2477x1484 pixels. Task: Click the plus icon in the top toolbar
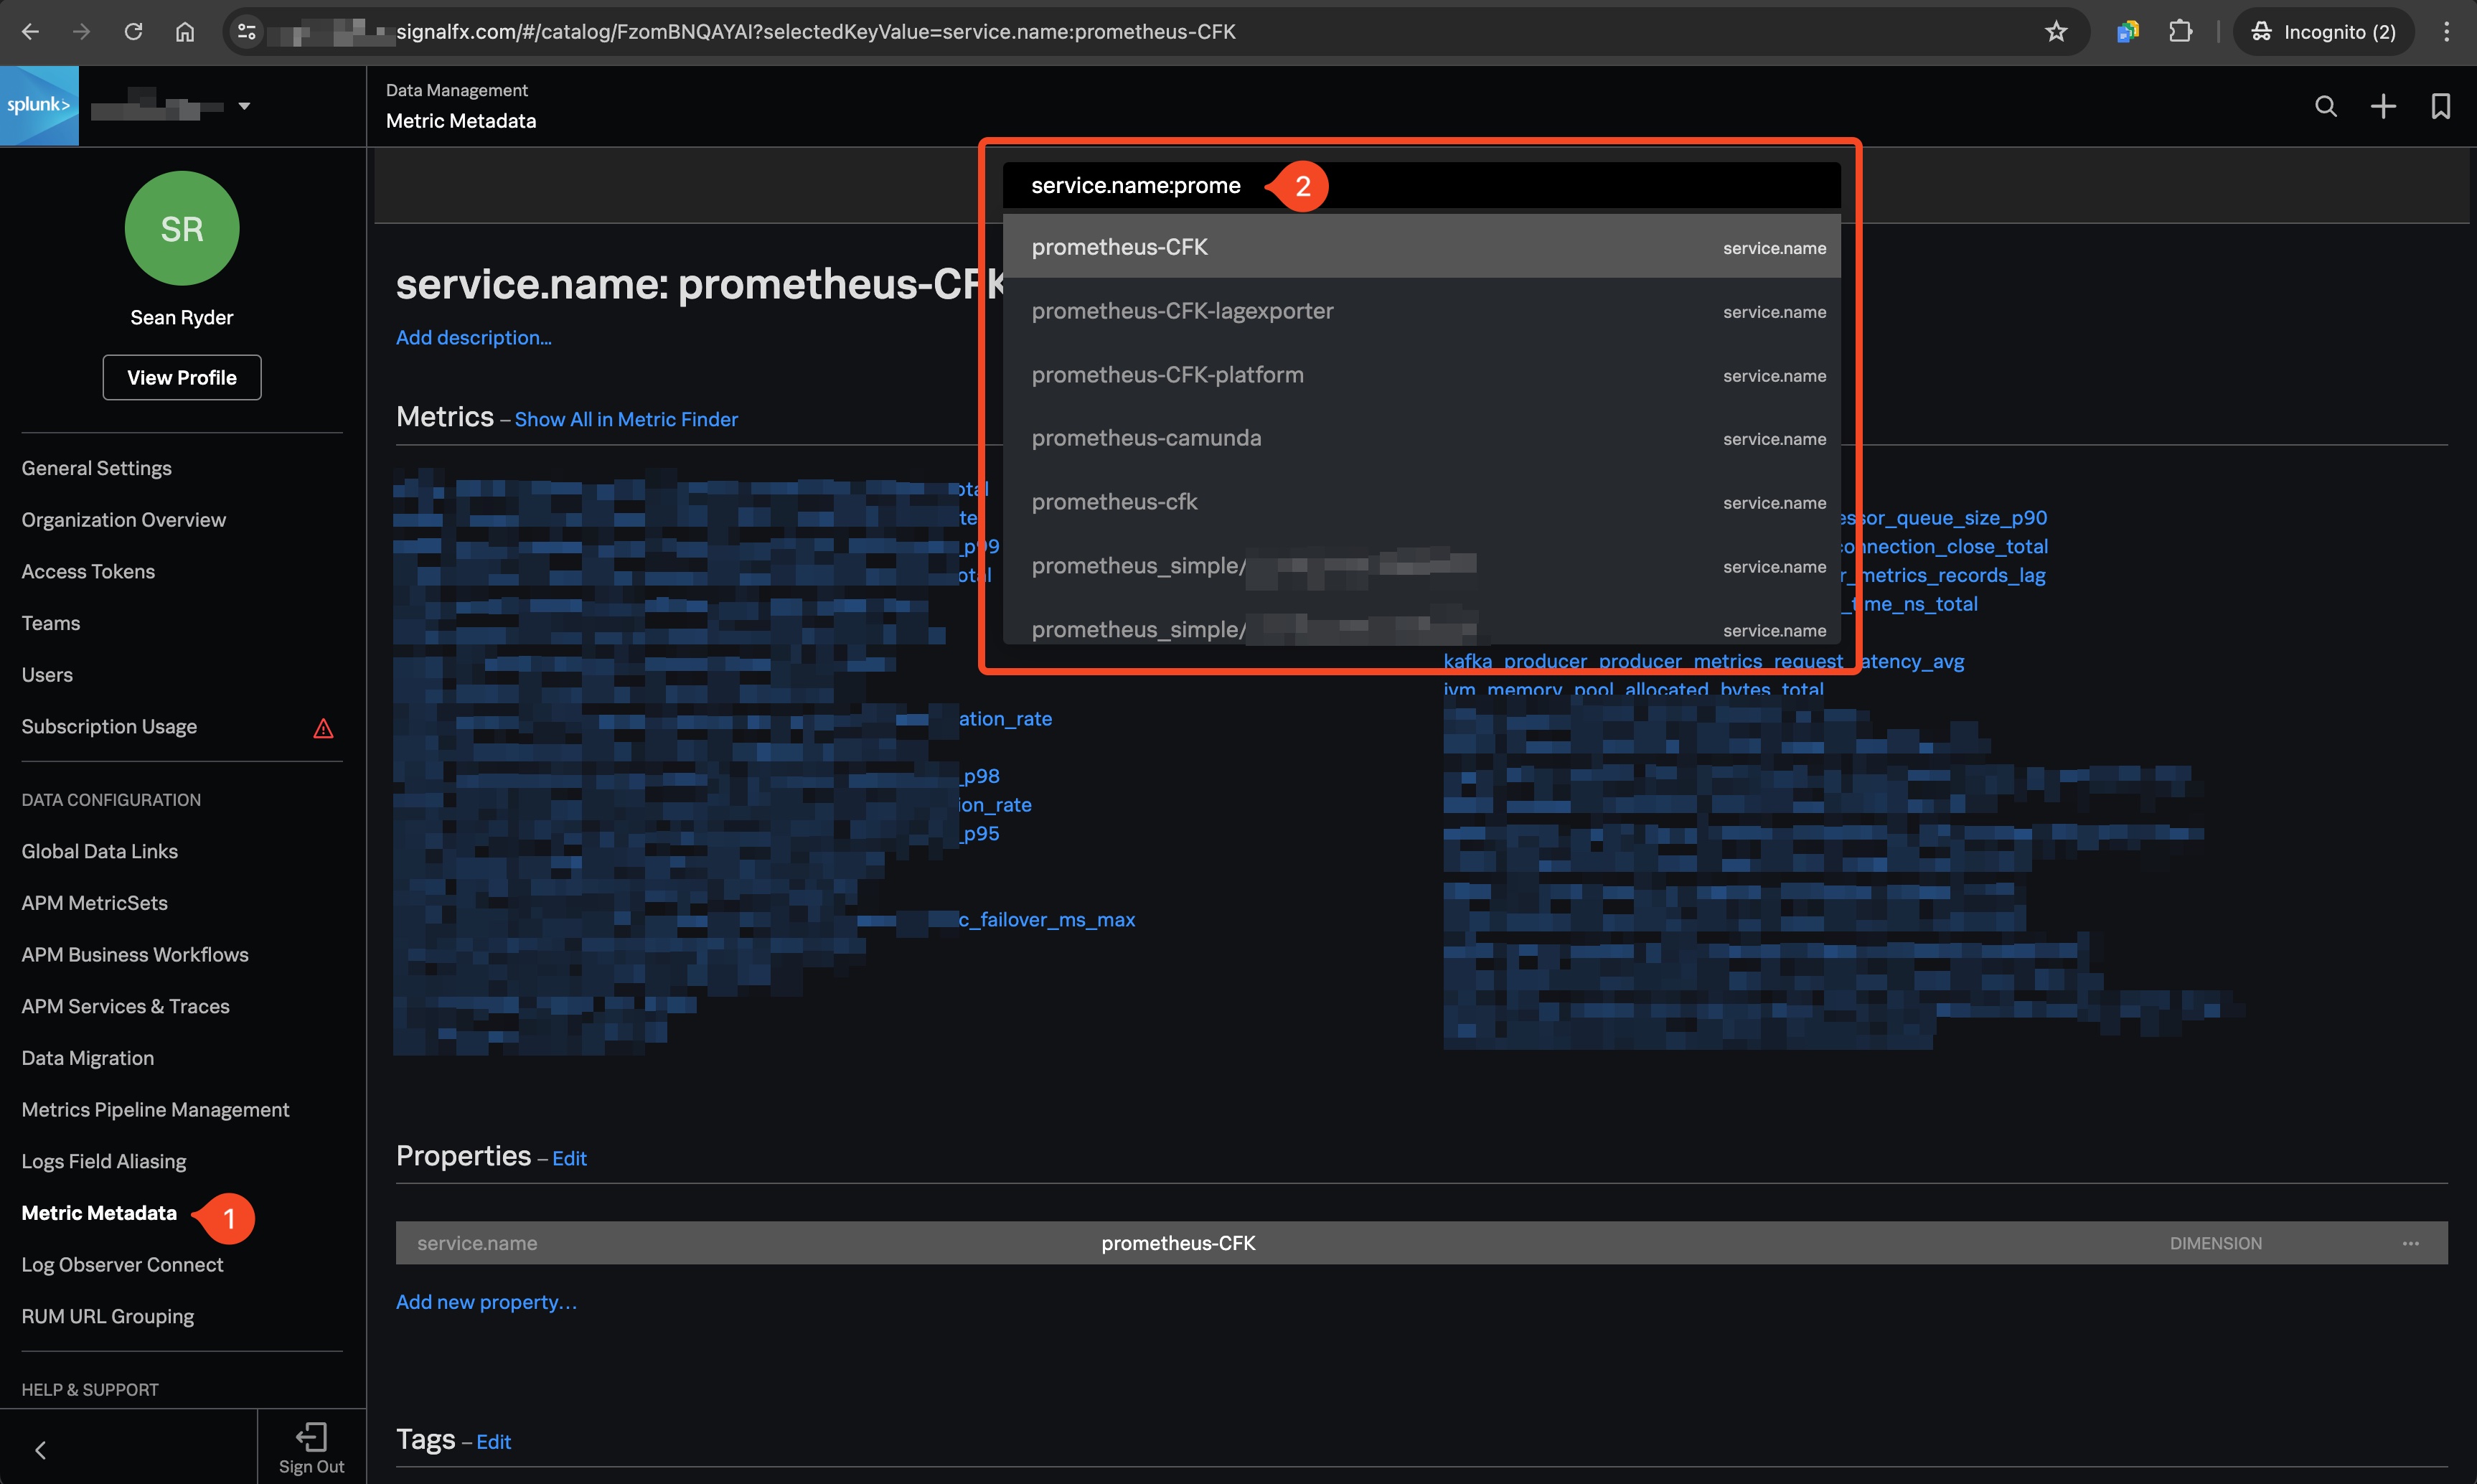2384,106
